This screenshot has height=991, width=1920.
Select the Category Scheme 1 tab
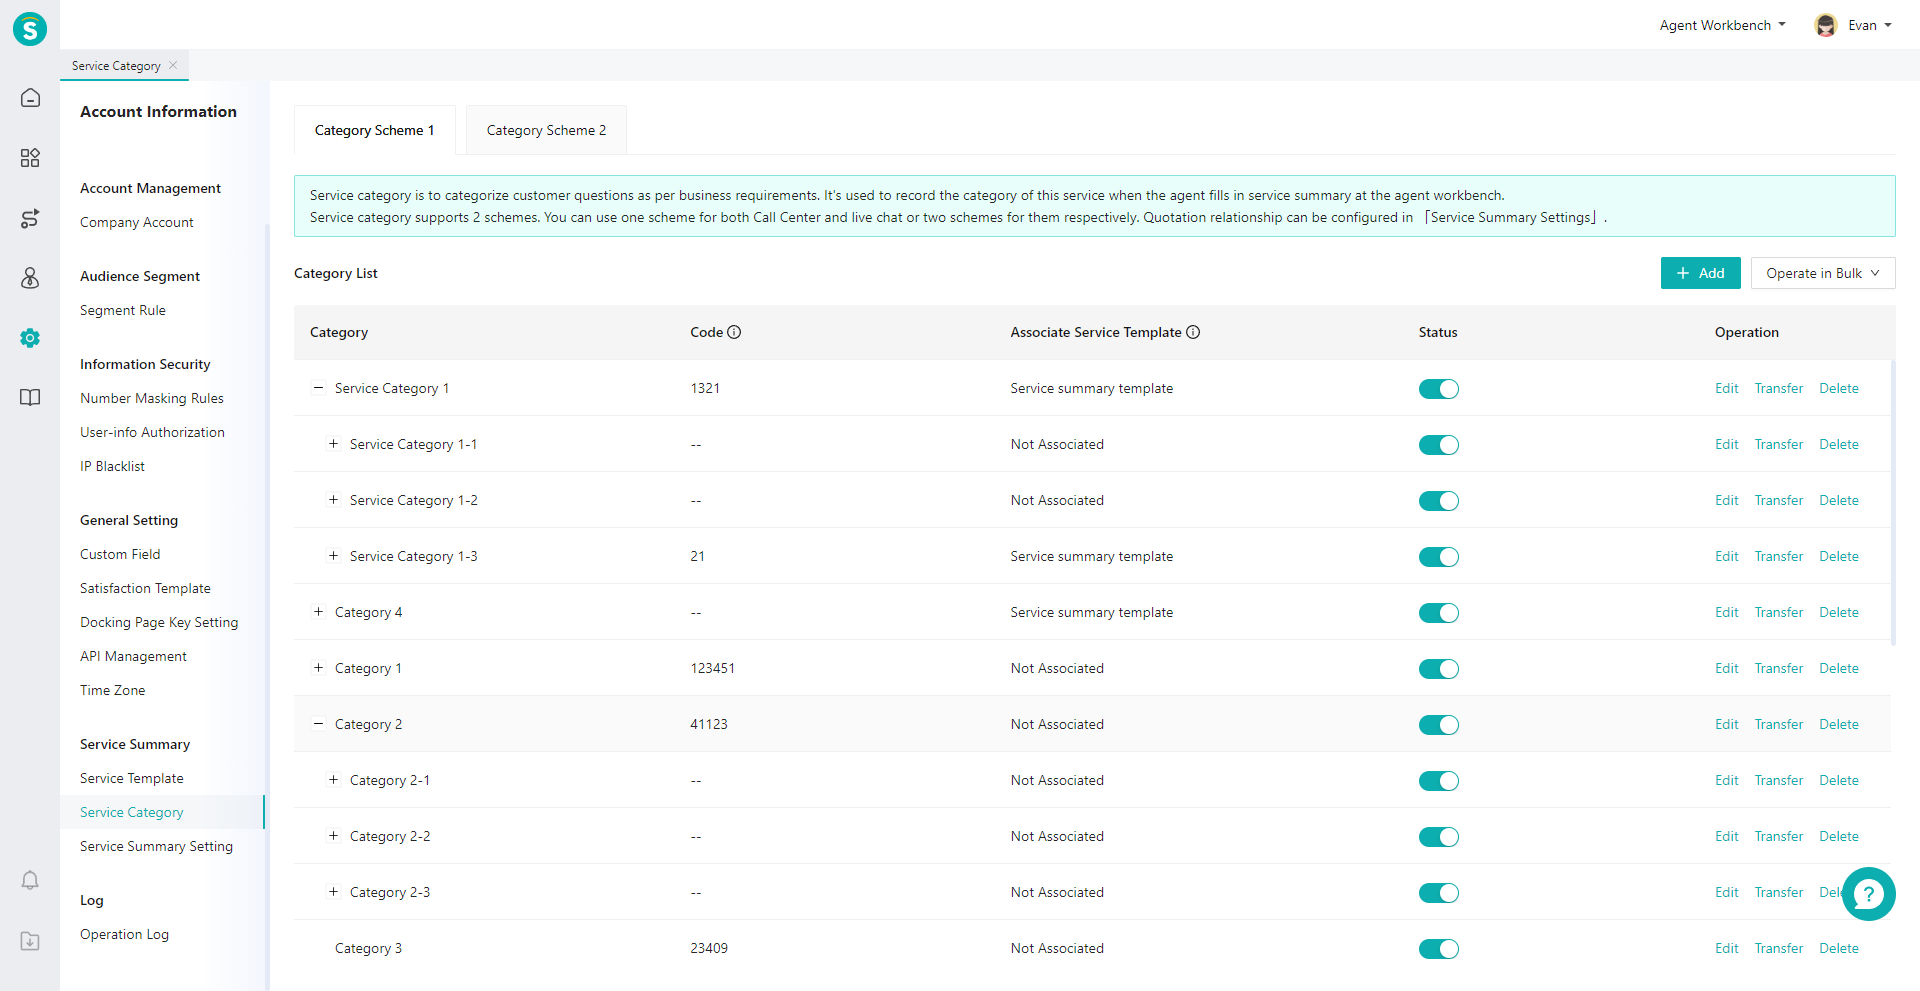[x=374, y=130]
